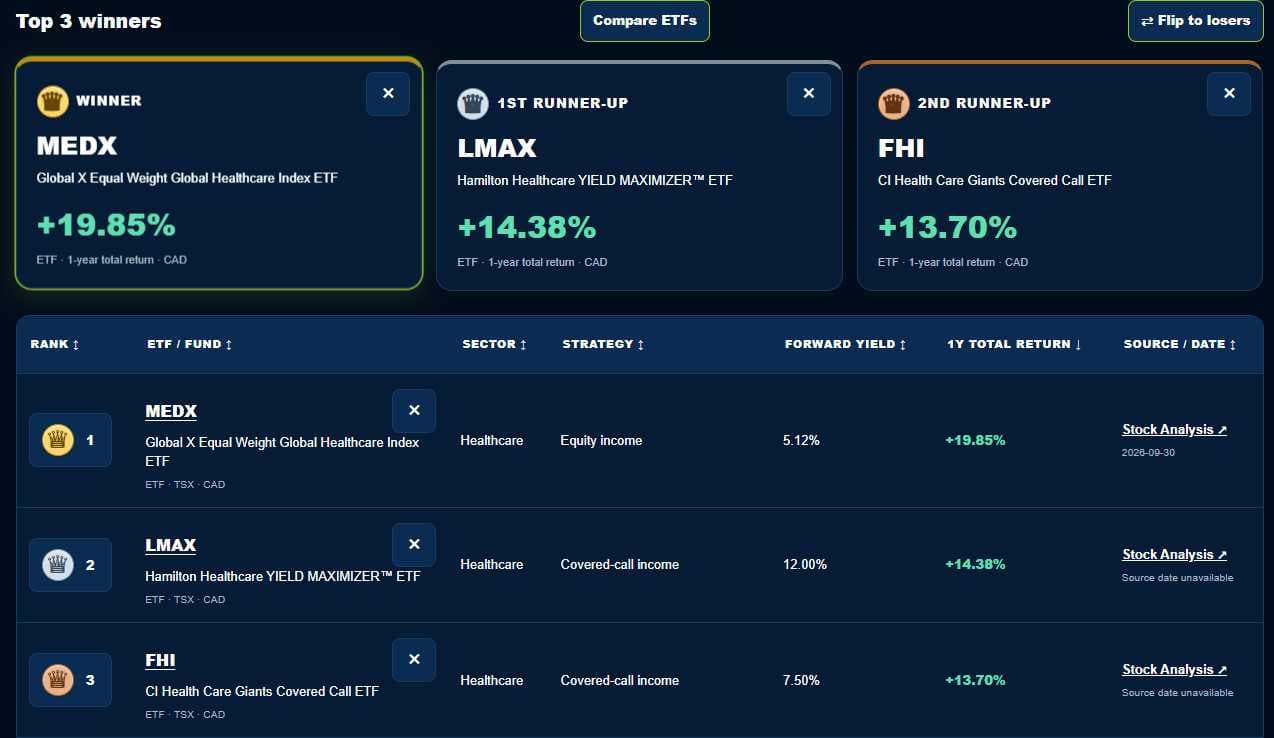Click the silver crown rank 2 badge

coord(70,564)
